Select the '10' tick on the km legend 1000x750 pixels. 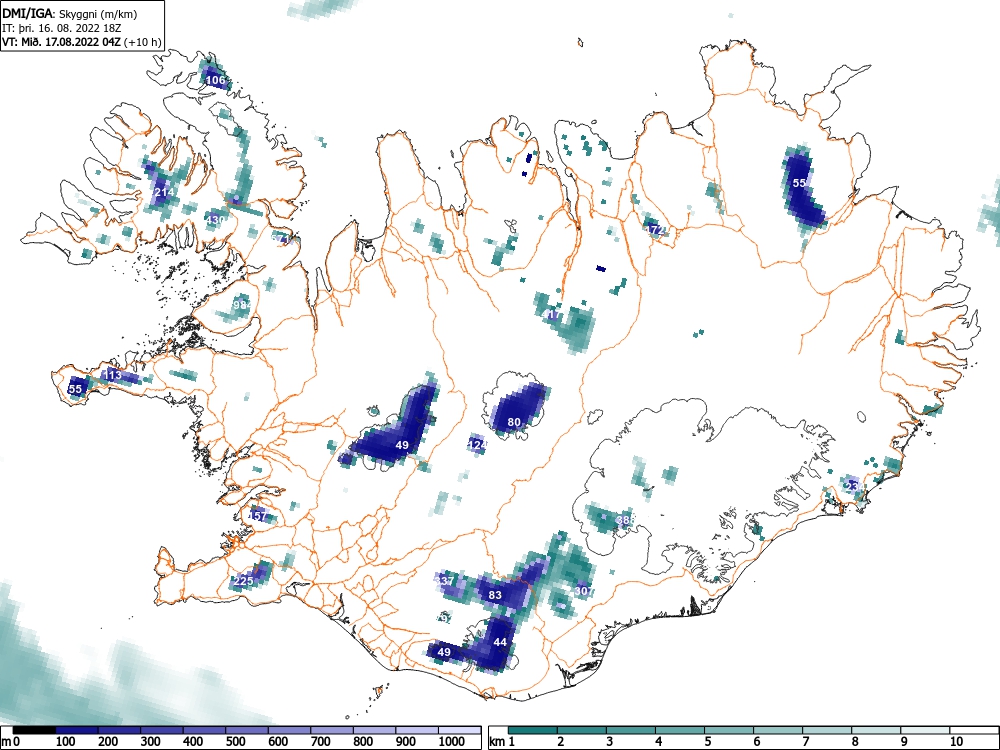(x=956, y=742)
